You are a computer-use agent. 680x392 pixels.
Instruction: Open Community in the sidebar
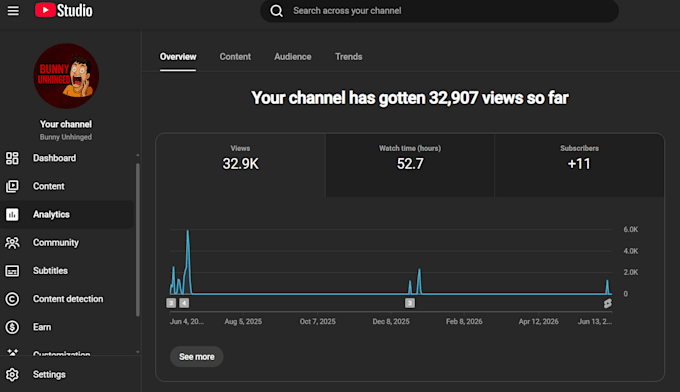point(67,242)
